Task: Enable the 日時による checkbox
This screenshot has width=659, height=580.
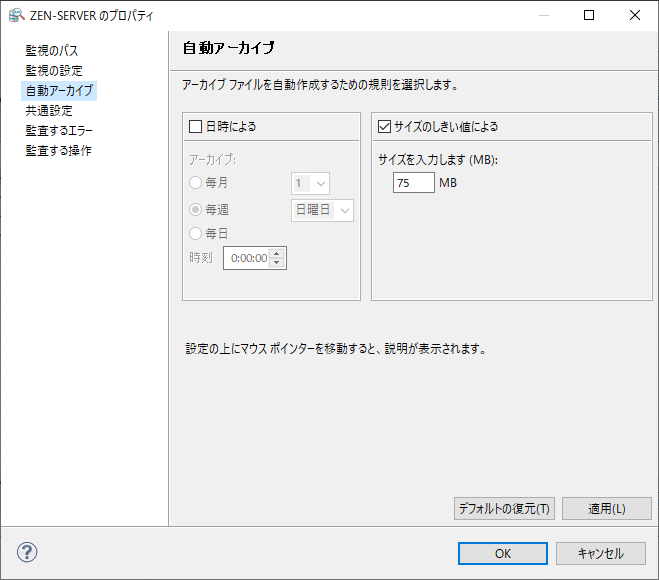Action: point(196,127)
